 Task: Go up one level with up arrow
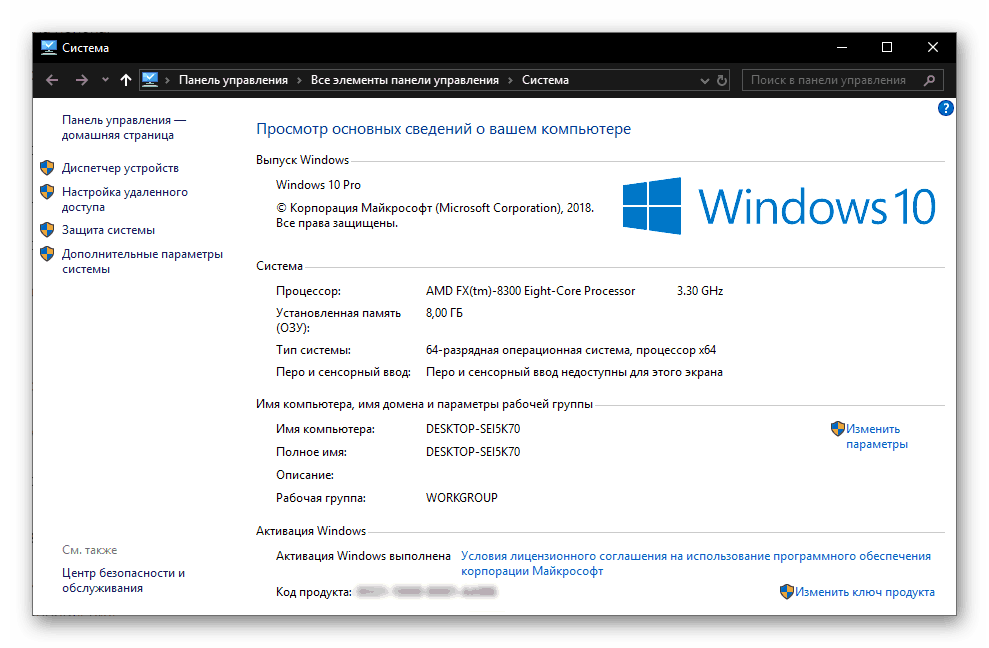(x=126, y=80)
